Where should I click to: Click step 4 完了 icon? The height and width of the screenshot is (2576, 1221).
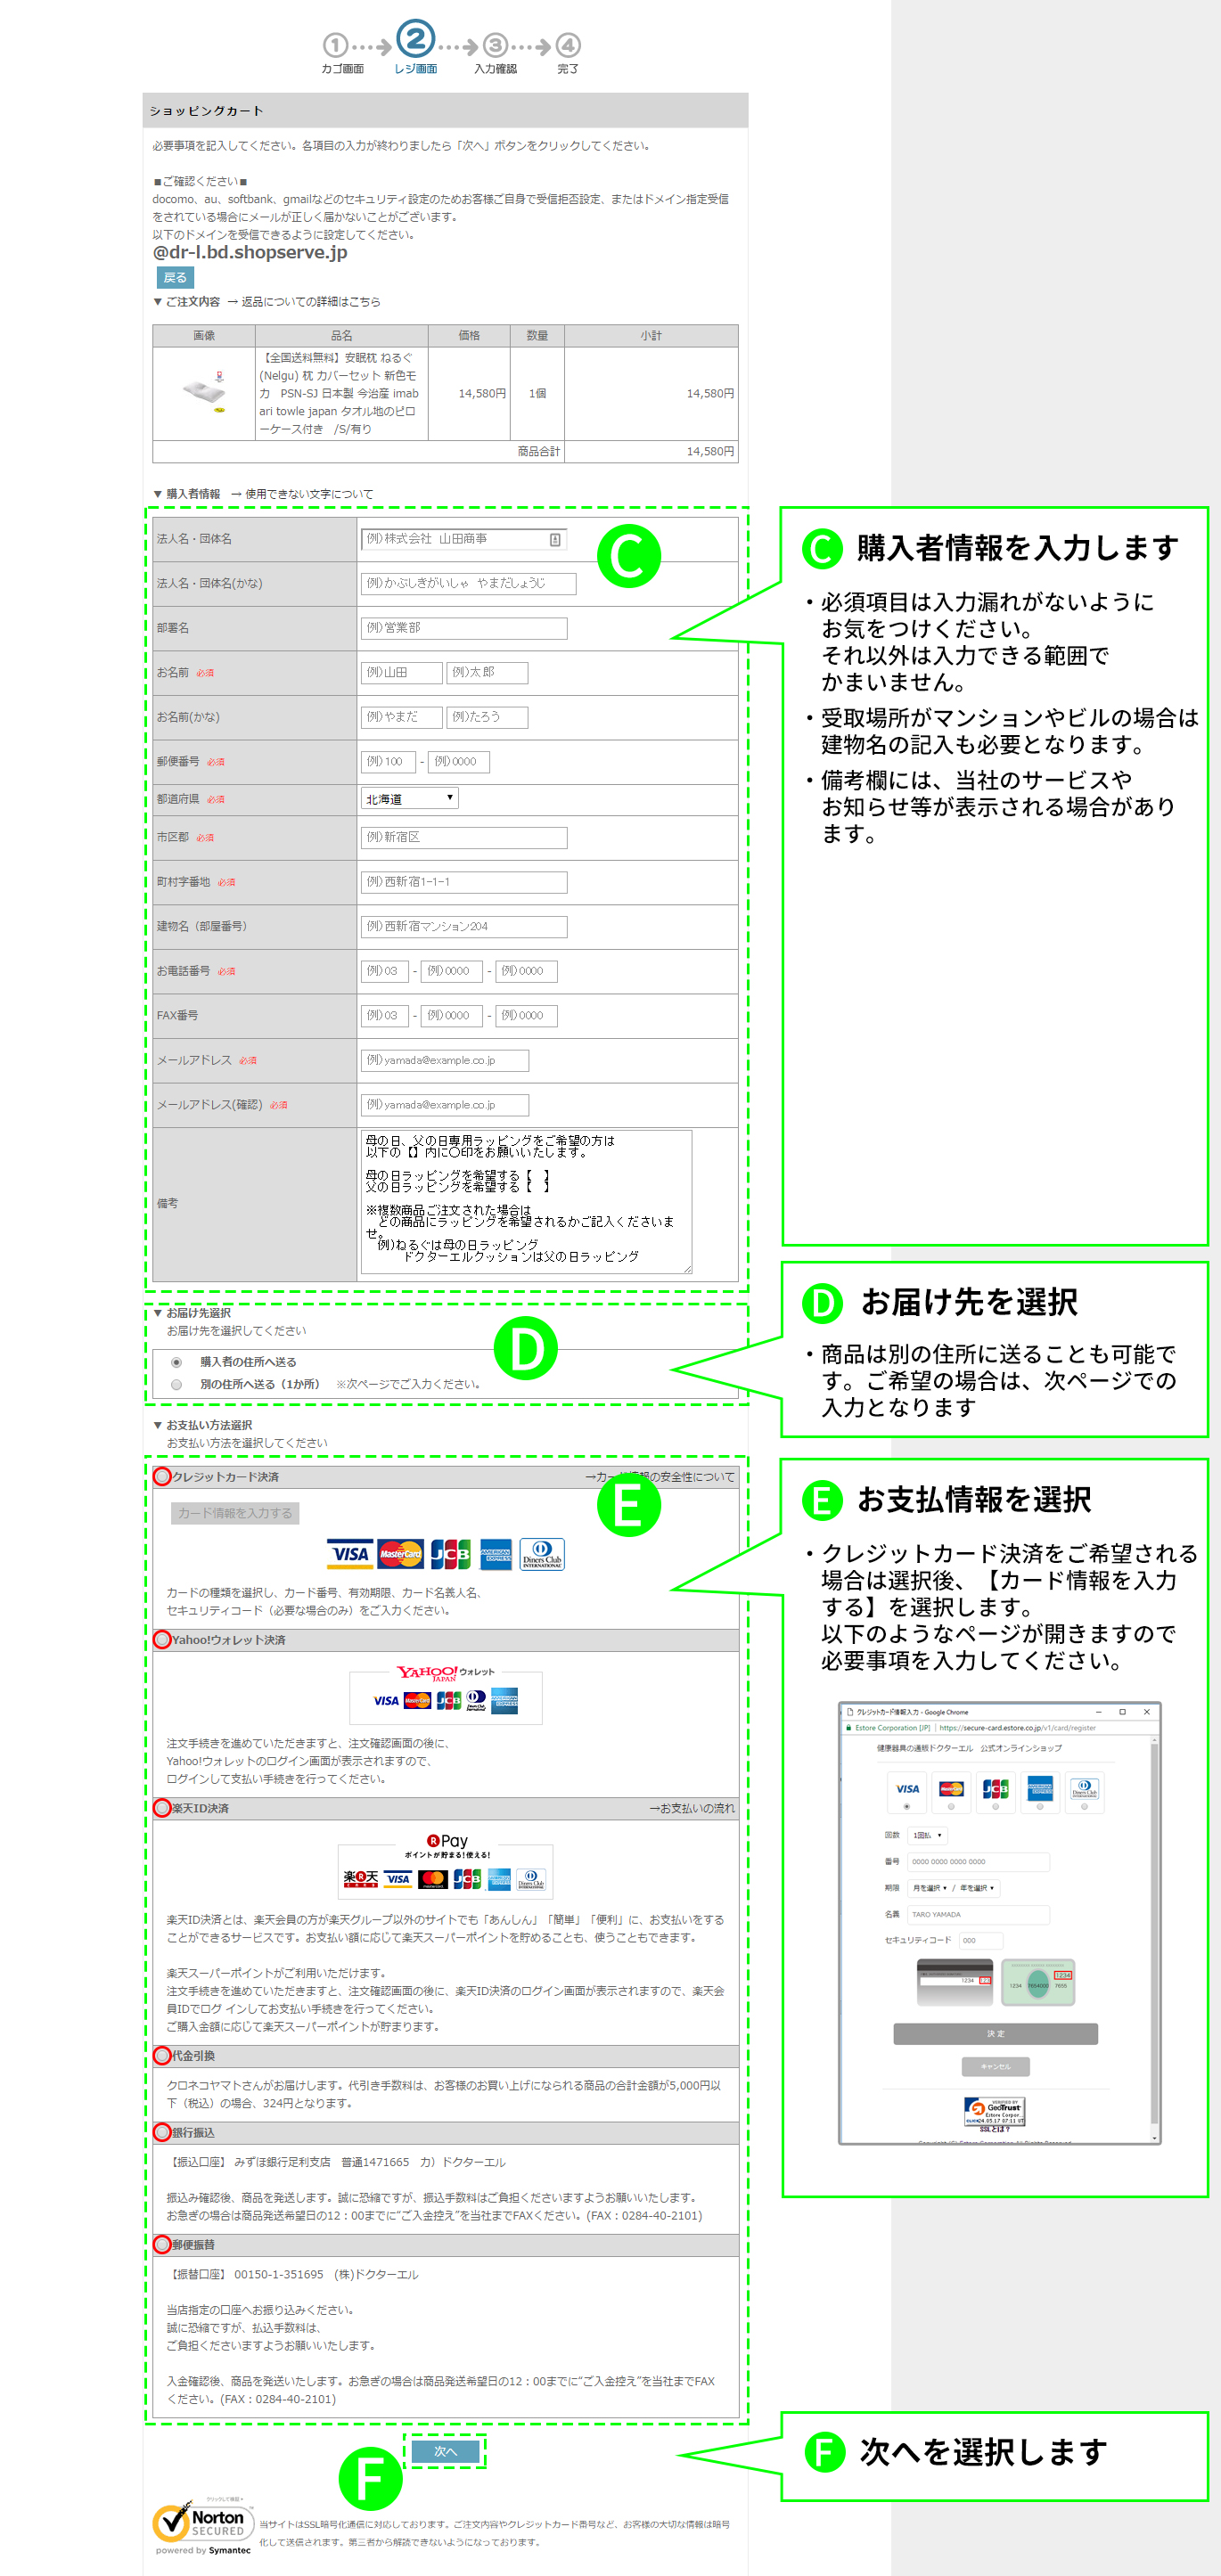(x=568, y=45)
